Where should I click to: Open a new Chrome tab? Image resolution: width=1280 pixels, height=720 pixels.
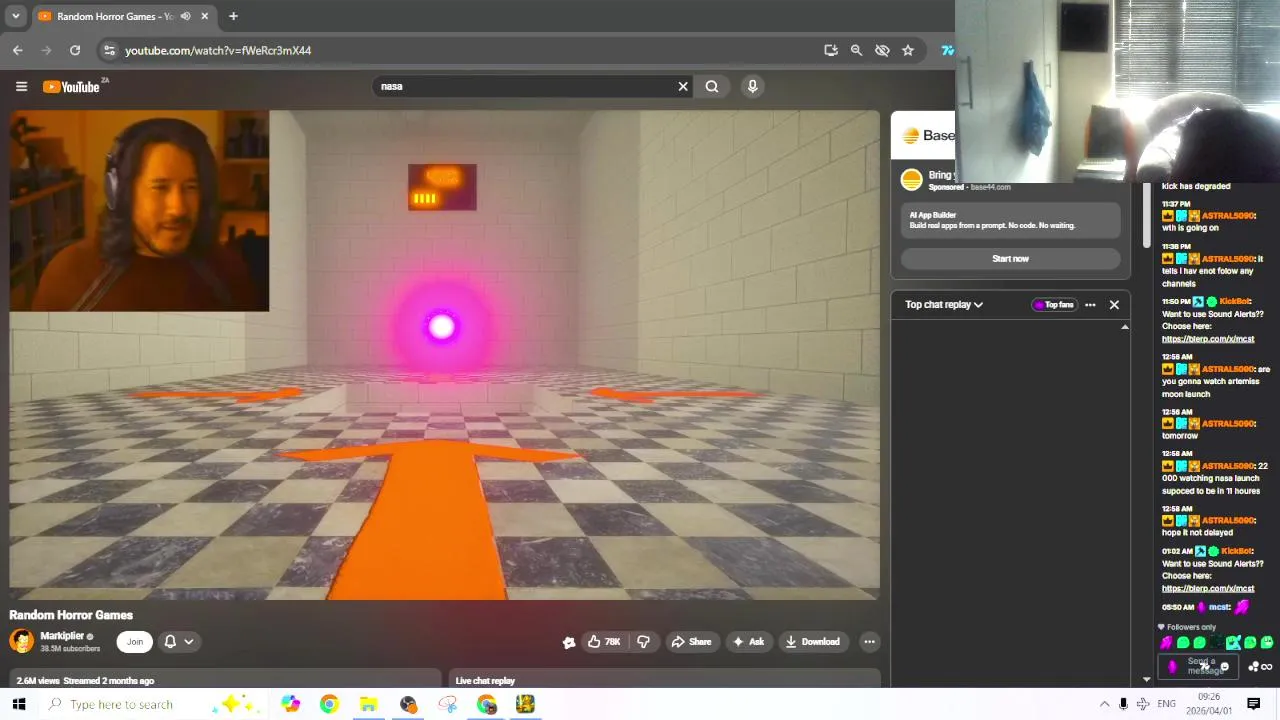coord(233,16)
